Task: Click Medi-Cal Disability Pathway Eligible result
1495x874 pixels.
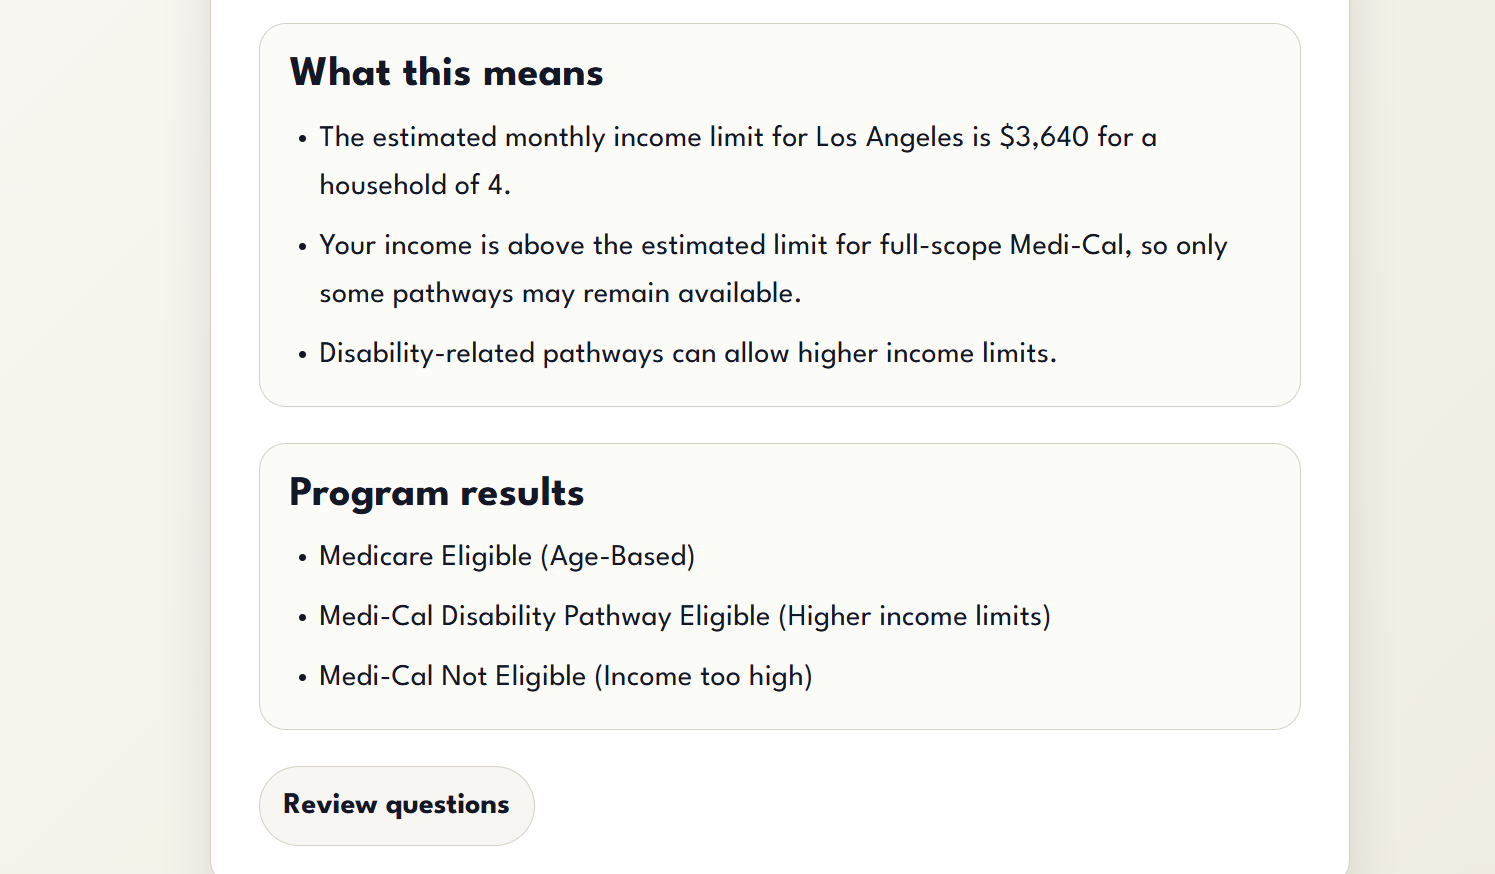Action: point(685,616)
